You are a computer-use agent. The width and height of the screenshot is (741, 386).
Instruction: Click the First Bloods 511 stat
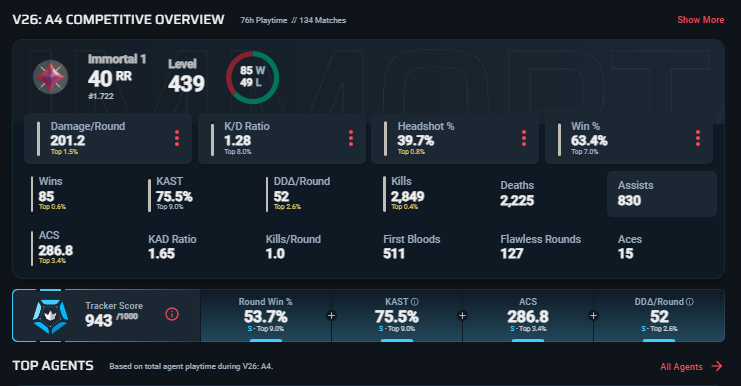[412, 247]
